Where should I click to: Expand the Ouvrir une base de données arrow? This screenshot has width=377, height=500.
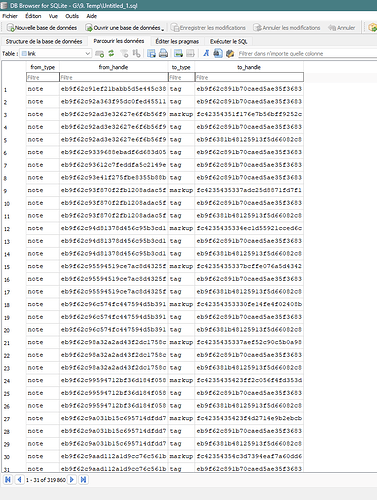pos(163,28)
